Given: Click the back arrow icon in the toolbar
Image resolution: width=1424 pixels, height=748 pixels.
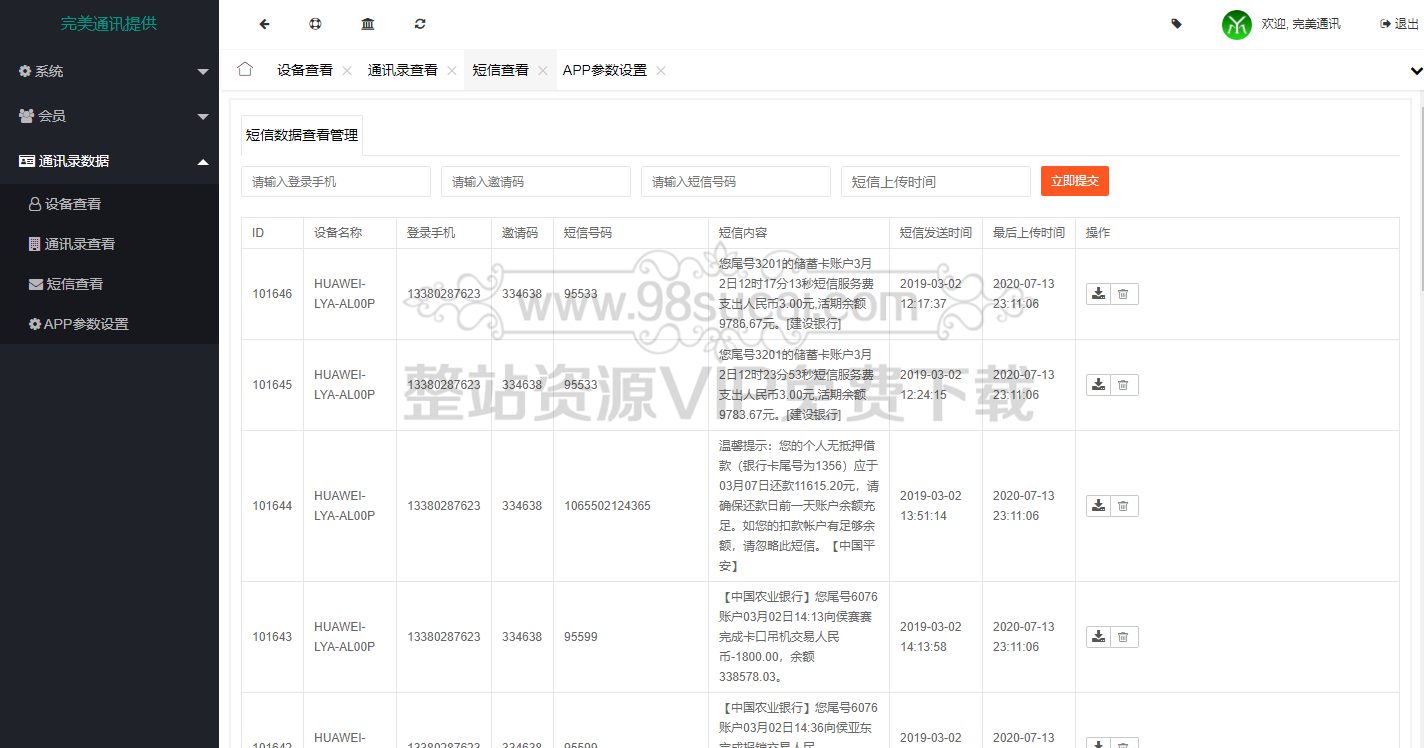Looking at the screenshot, I should click(x=263, y=23).
